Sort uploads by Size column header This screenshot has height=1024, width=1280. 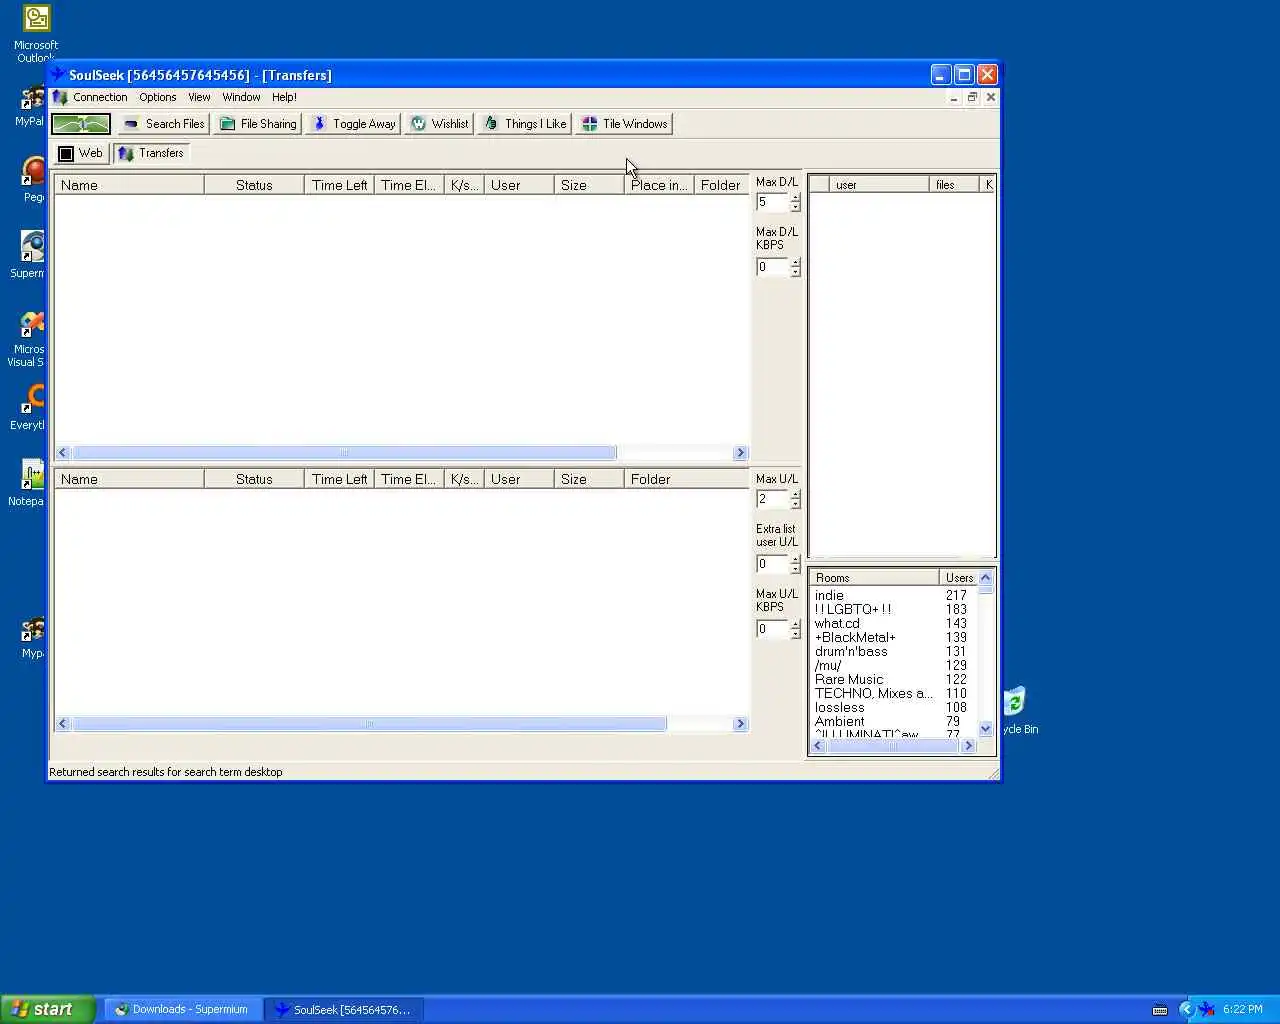[589, 479]
